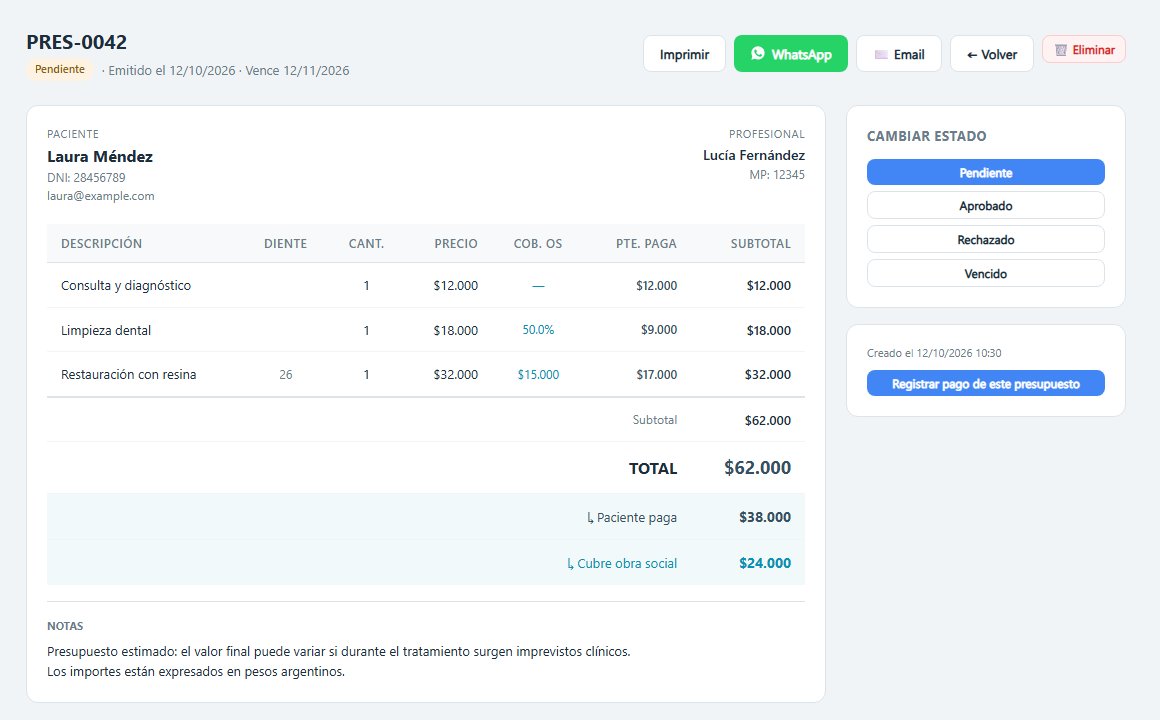Change status to Aprobado
1160x720 pixels.
coord(985,206)
